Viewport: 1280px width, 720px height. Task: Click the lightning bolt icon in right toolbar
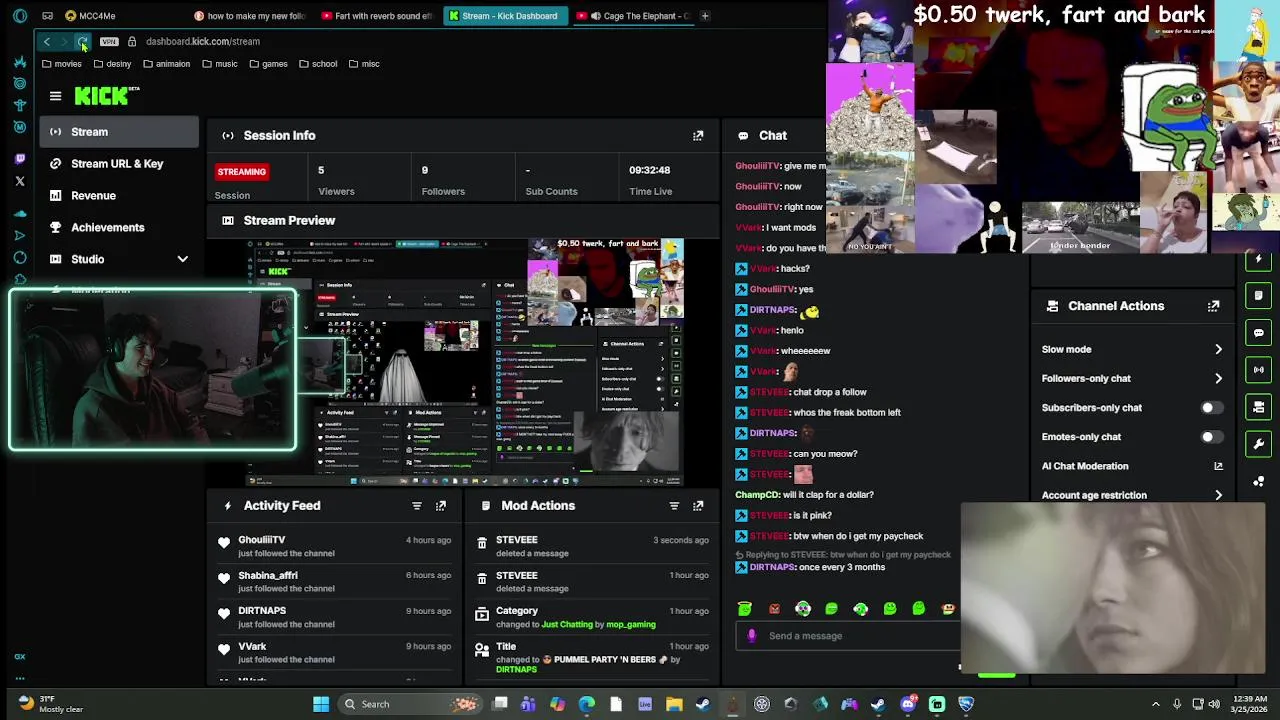pyautogui.click(x=1259, y=259)
